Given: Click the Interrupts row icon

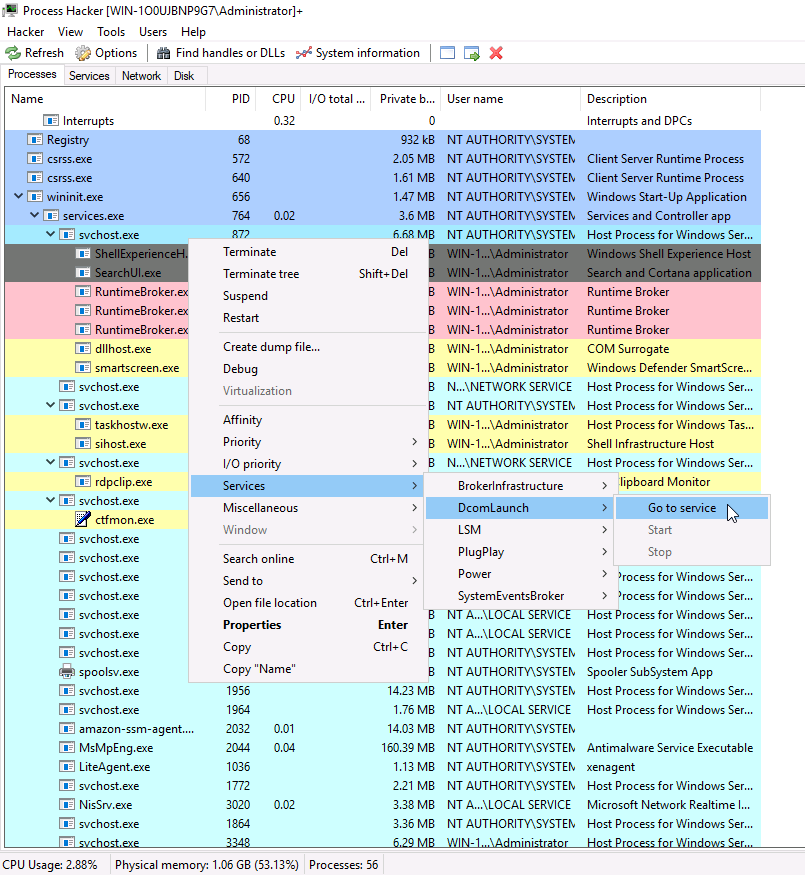Looking at the screenshot, I should (x=51, y=121).
